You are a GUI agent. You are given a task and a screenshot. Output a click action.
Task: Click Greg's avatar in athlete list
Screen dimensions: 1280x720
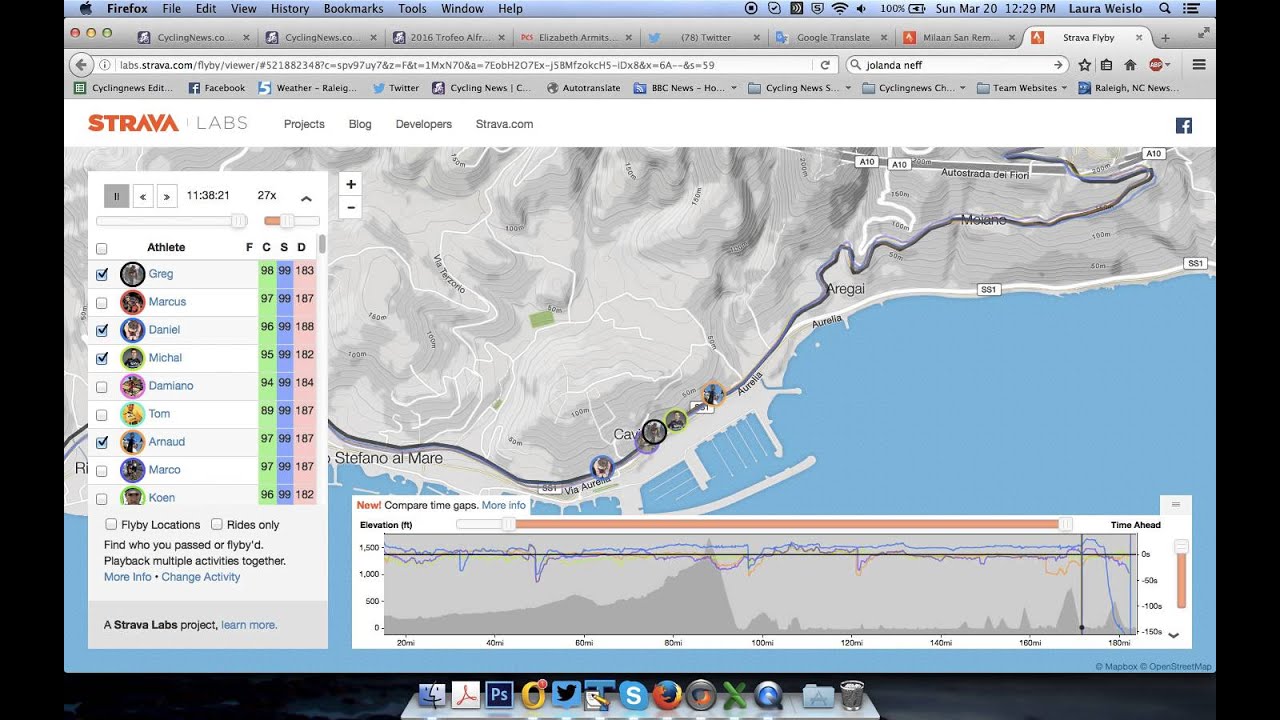[x=132, y=274]
